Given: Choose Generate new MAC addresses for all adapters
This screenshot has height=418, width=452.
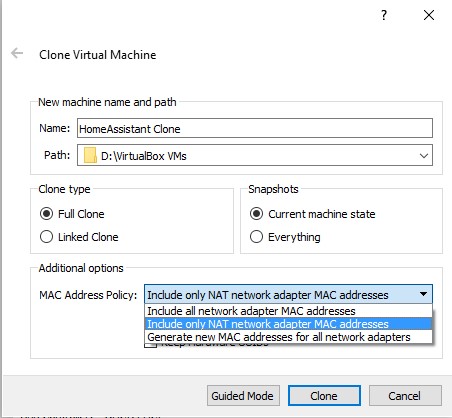Looking at the screenshot, I should (x=288, y=337).
